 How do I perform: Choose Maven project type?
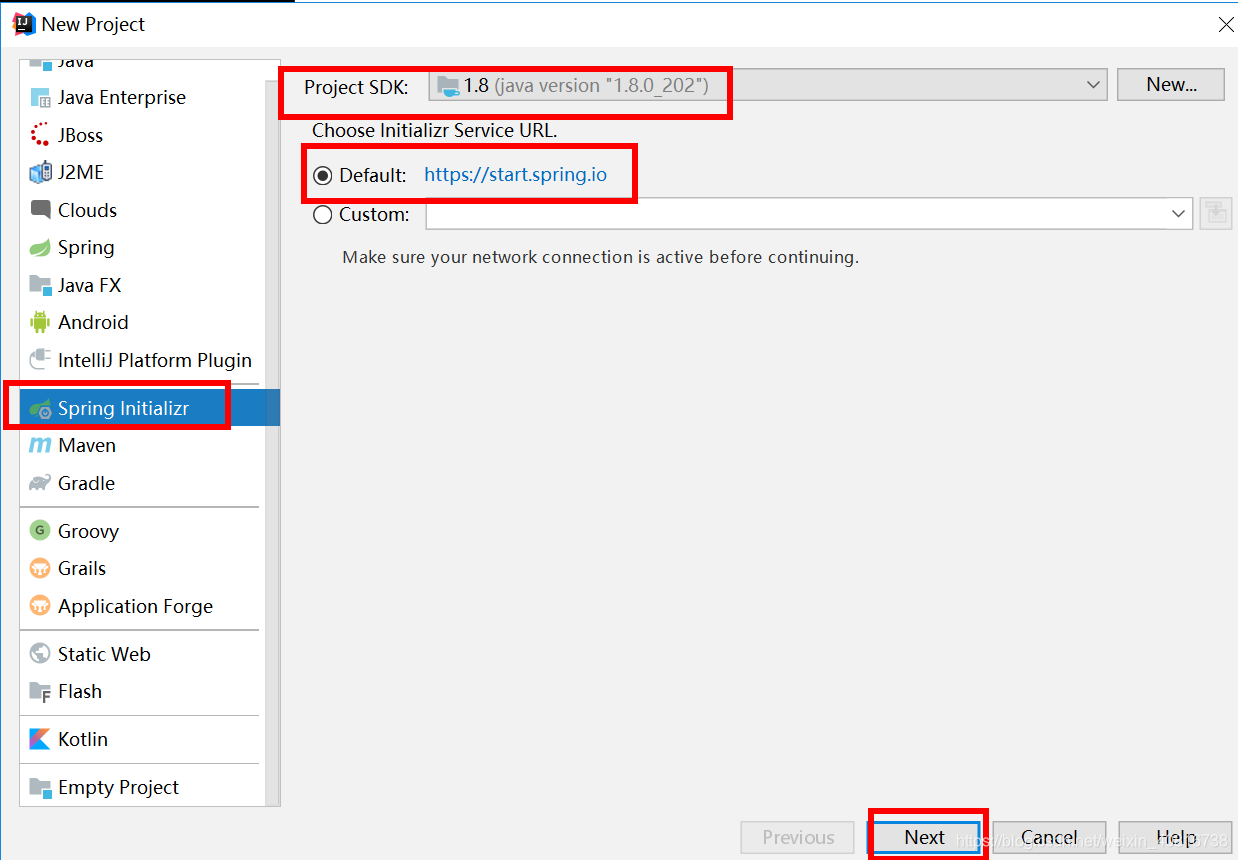87,446
